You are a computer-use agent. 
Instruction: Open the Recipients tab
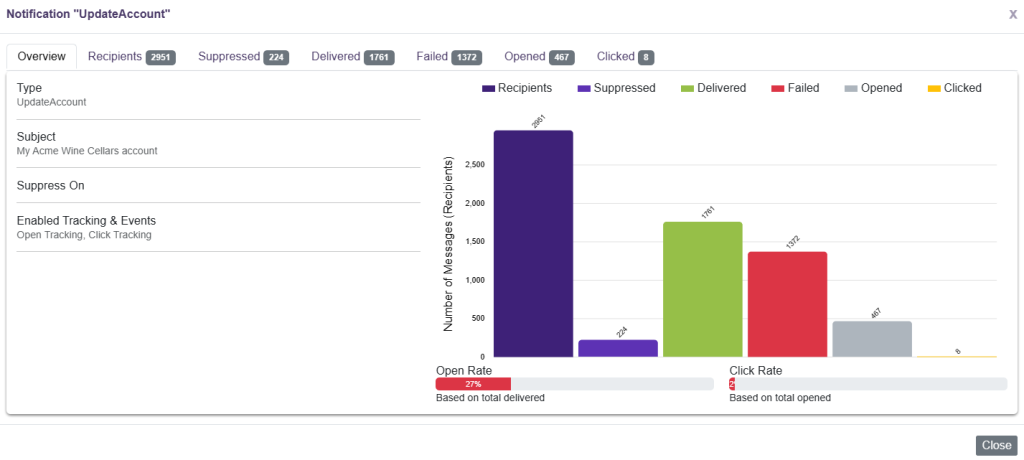(x=131, y=57)
